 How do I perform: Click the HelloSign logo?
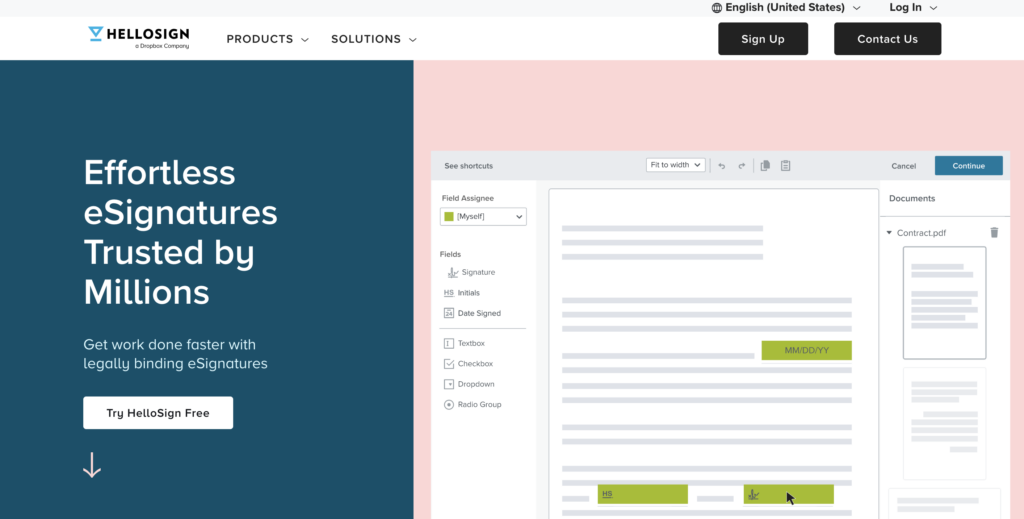tap(138, 38)
